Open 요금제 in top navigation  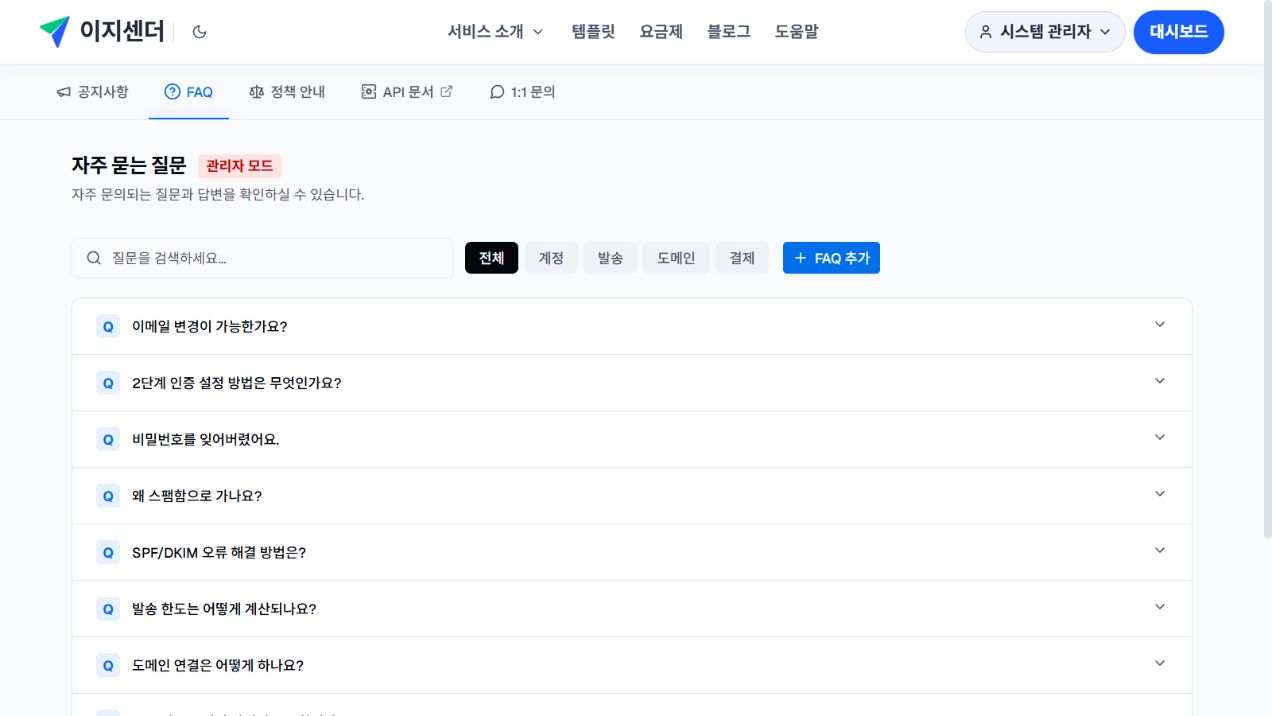tap(661, 32)
